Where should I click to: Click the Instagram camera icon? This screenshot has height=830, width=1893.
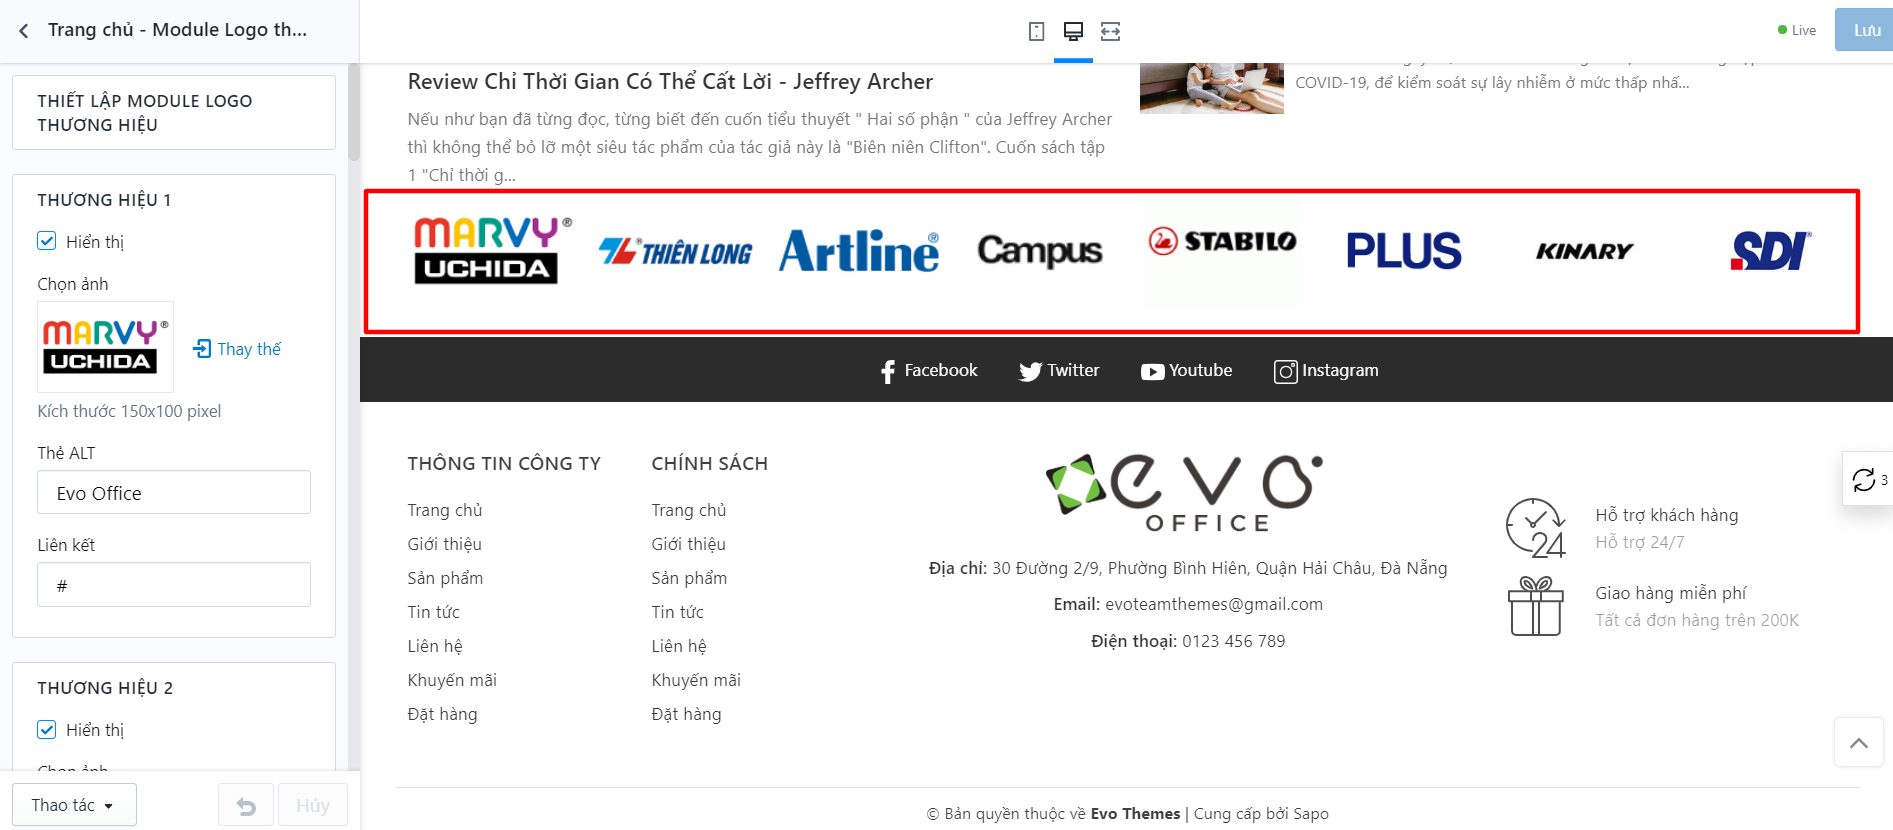tap(1285, 372)
